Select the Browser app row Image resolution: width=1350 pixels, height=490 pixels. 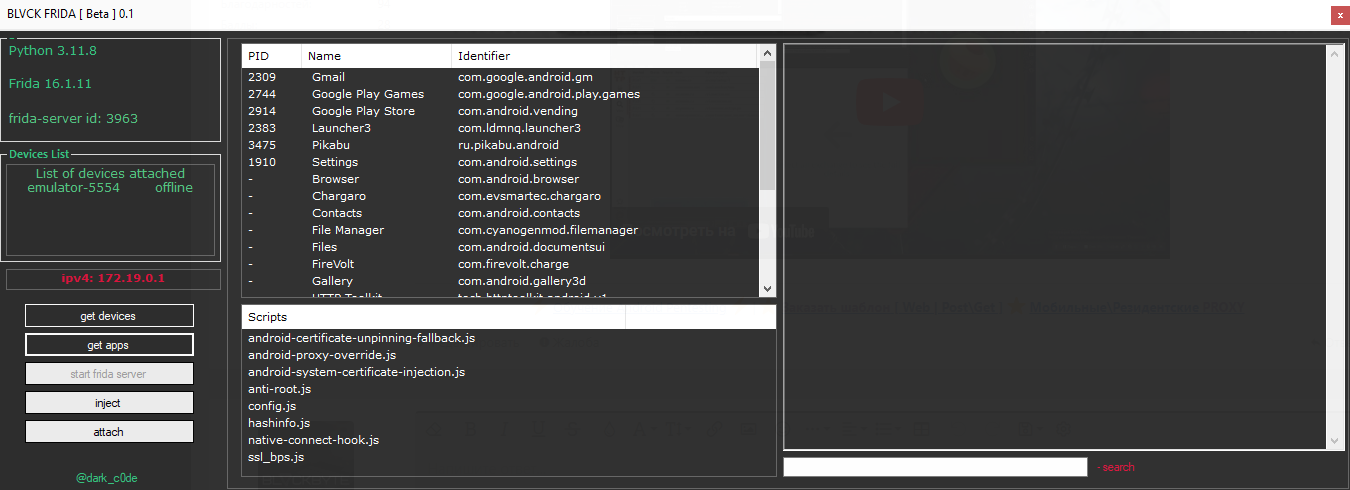click(500, 179)
